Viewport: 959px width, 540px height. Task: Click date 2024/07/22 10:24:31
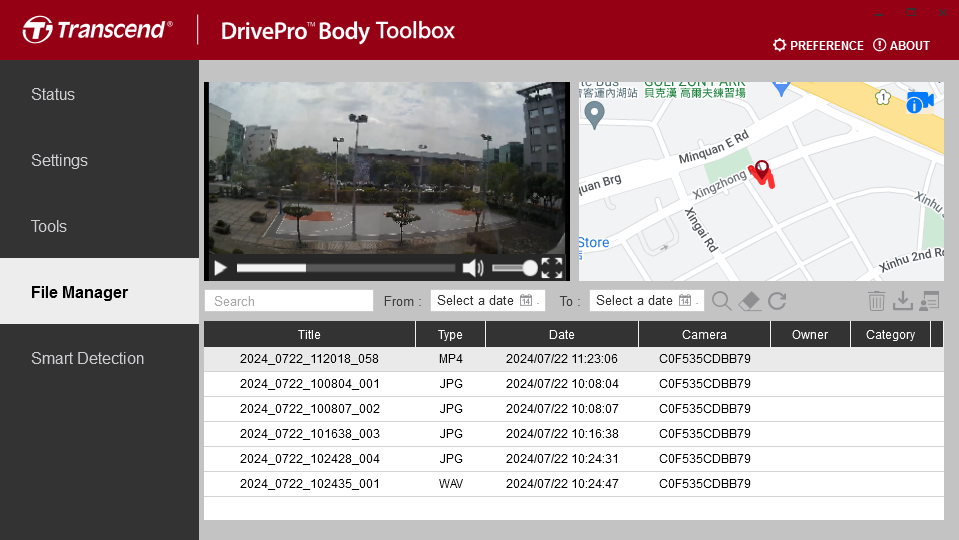click(x=562, y=459)
